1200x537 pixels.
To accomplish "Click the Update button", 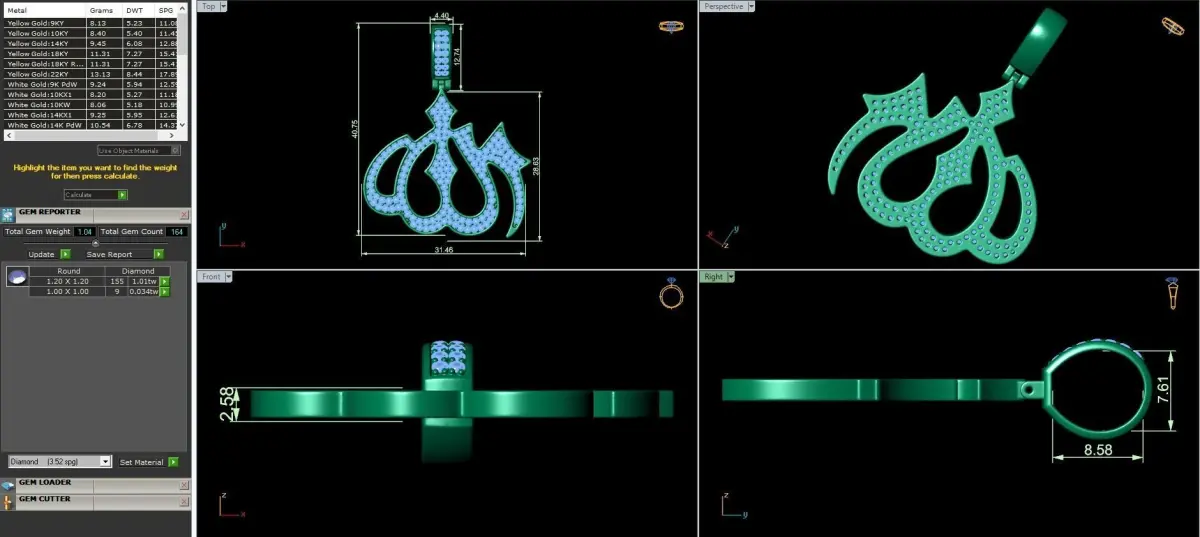I will click(42, 254).
